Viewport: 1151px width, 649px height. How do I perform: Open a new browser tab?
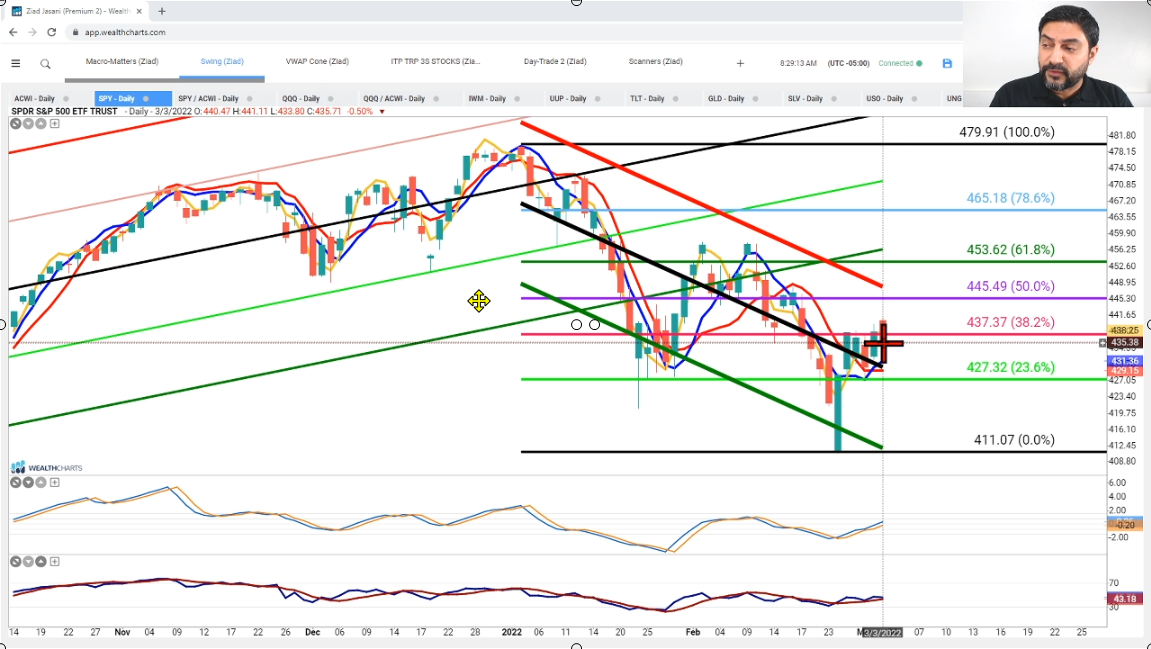click(161, 11)
